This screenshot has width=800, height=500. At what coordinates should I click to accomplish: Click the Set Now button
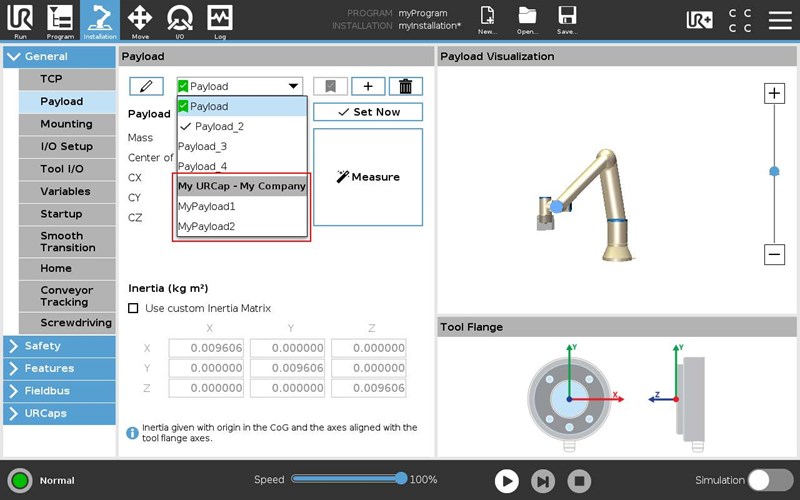click(x=368, y=112)
